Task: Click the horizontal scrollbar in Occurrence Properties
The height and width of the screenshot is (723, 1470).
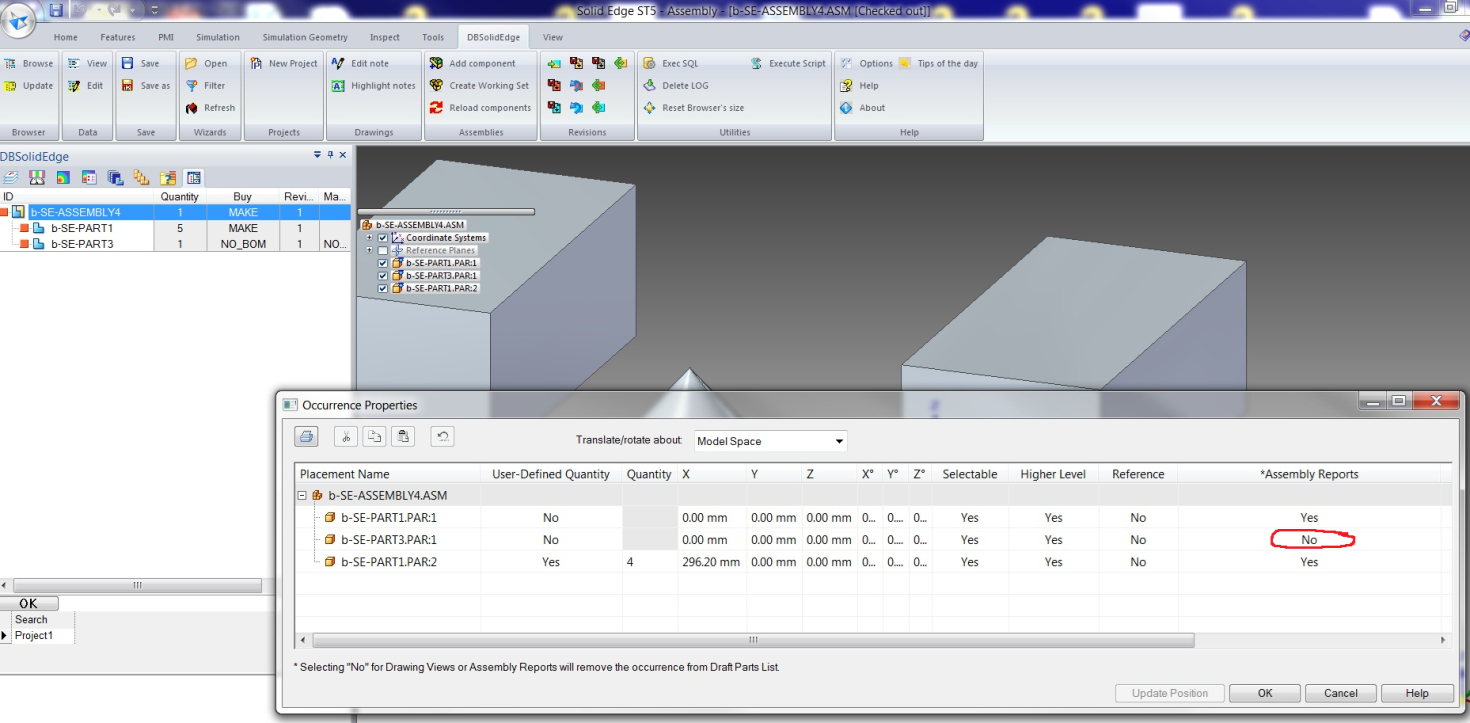Action: click(753, 640)
